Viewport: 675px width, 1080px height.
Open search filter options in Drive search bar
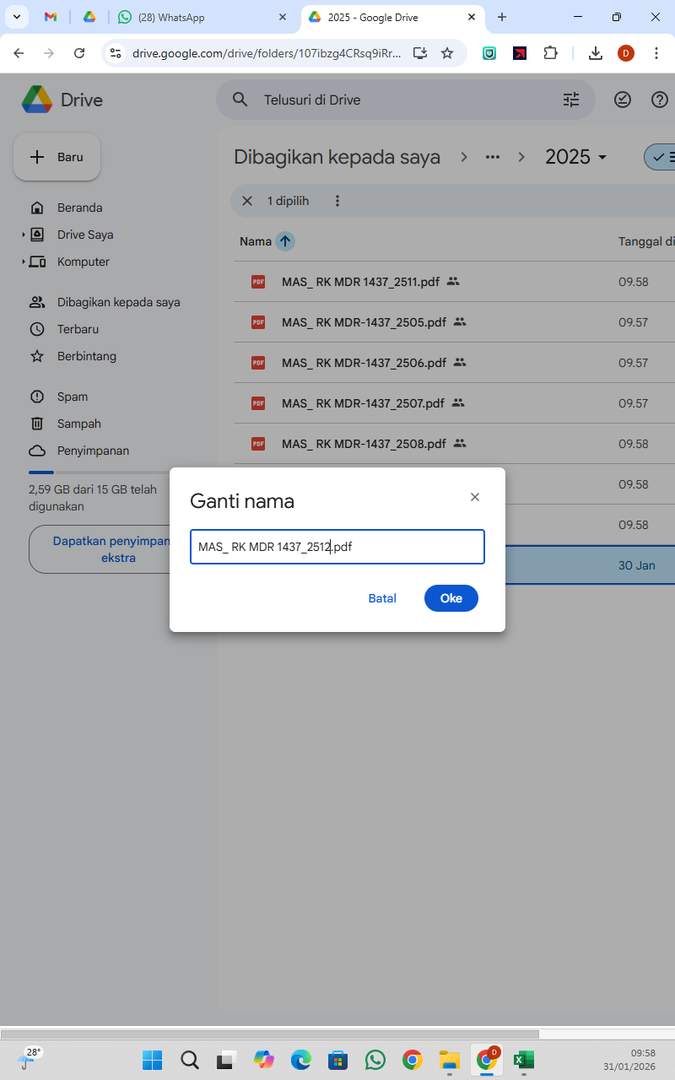(571, 100)
